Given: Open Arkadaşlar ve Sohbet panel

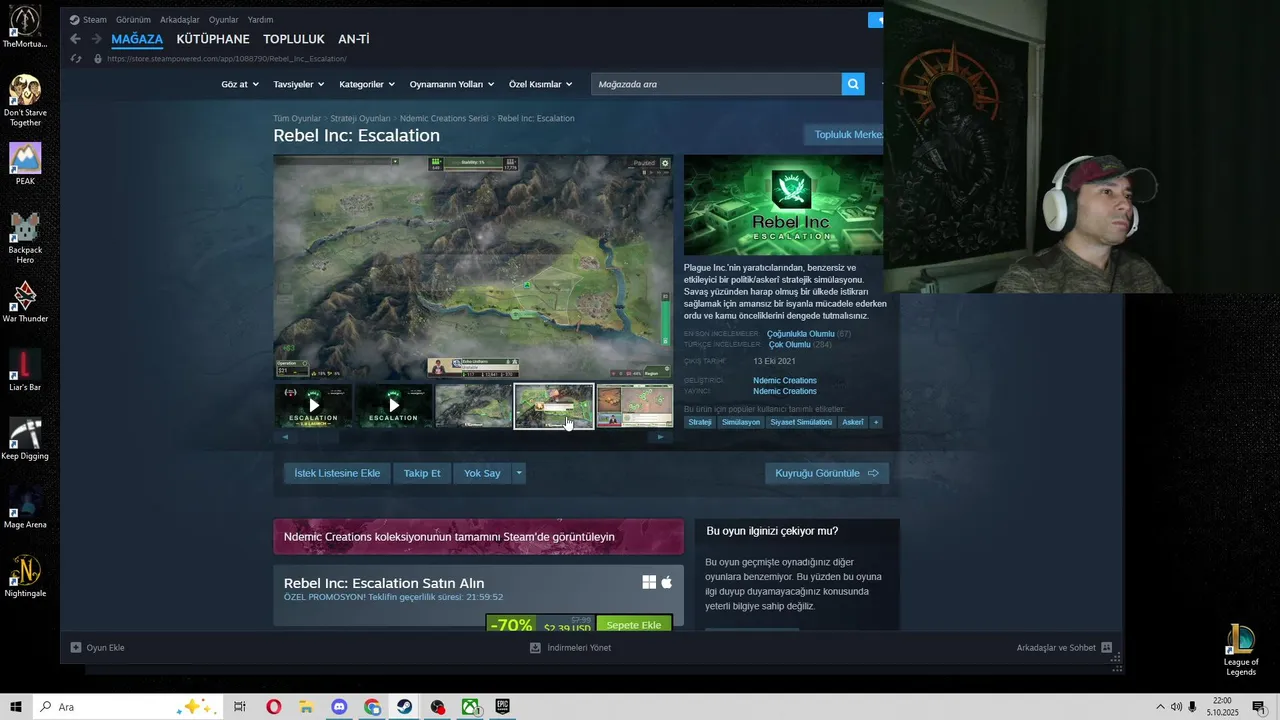Looking at the screenshot, I should pos(1064,647).
